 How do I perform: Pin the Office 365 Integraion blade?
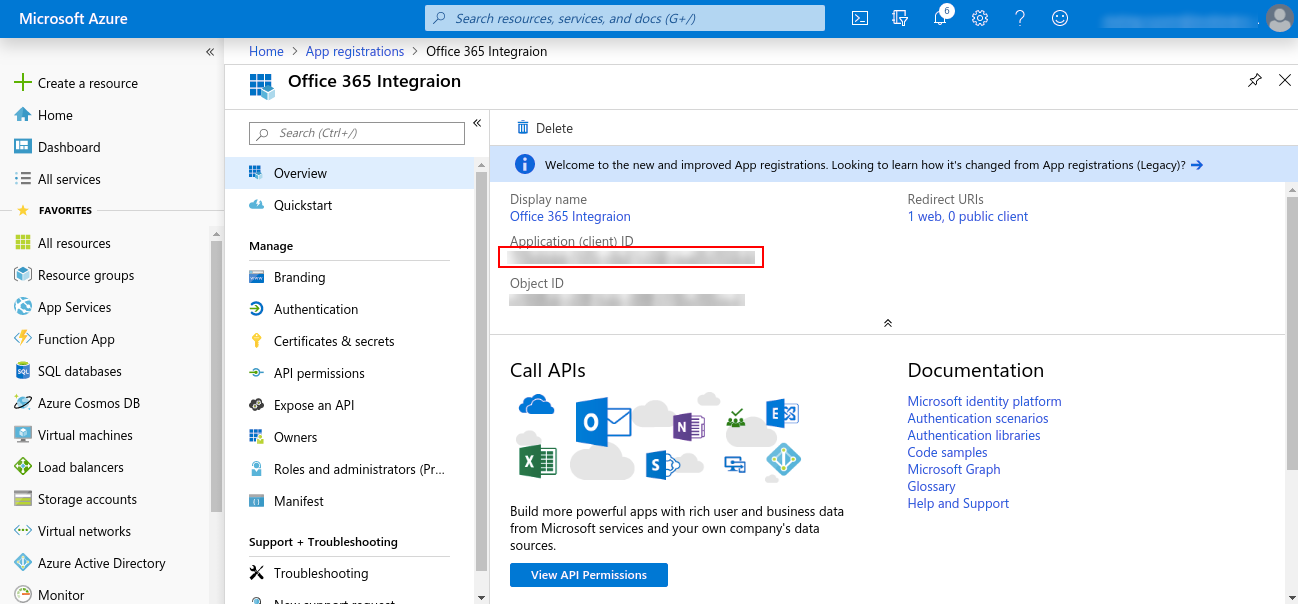click(x=1255, y=81)
